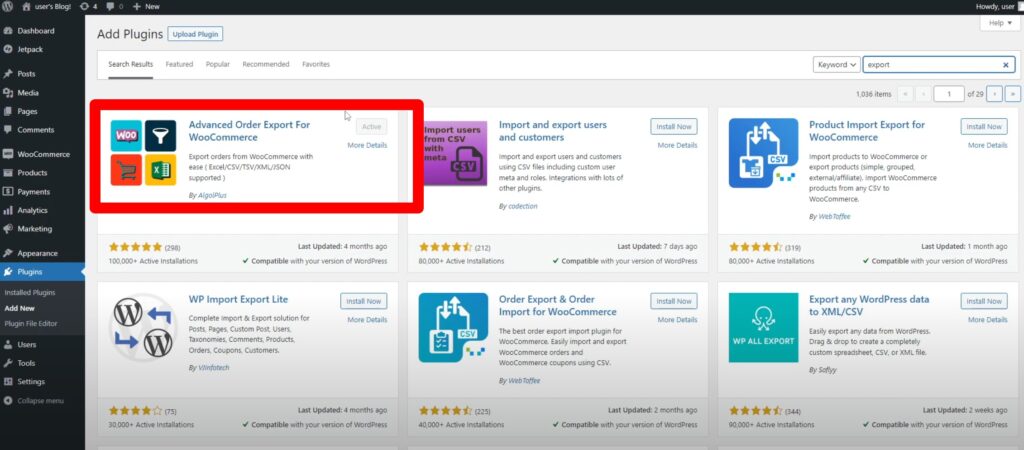
Task: Install Export any WordPress data to XML/CSV
Action: point(984,301)
